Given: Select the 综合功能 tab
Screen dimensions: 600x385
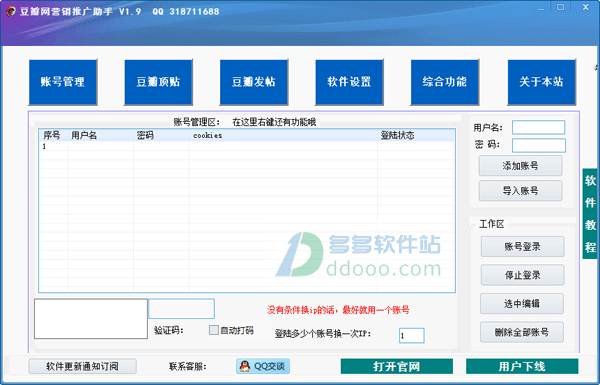Looking at the screenshot, I should (445, 82).
